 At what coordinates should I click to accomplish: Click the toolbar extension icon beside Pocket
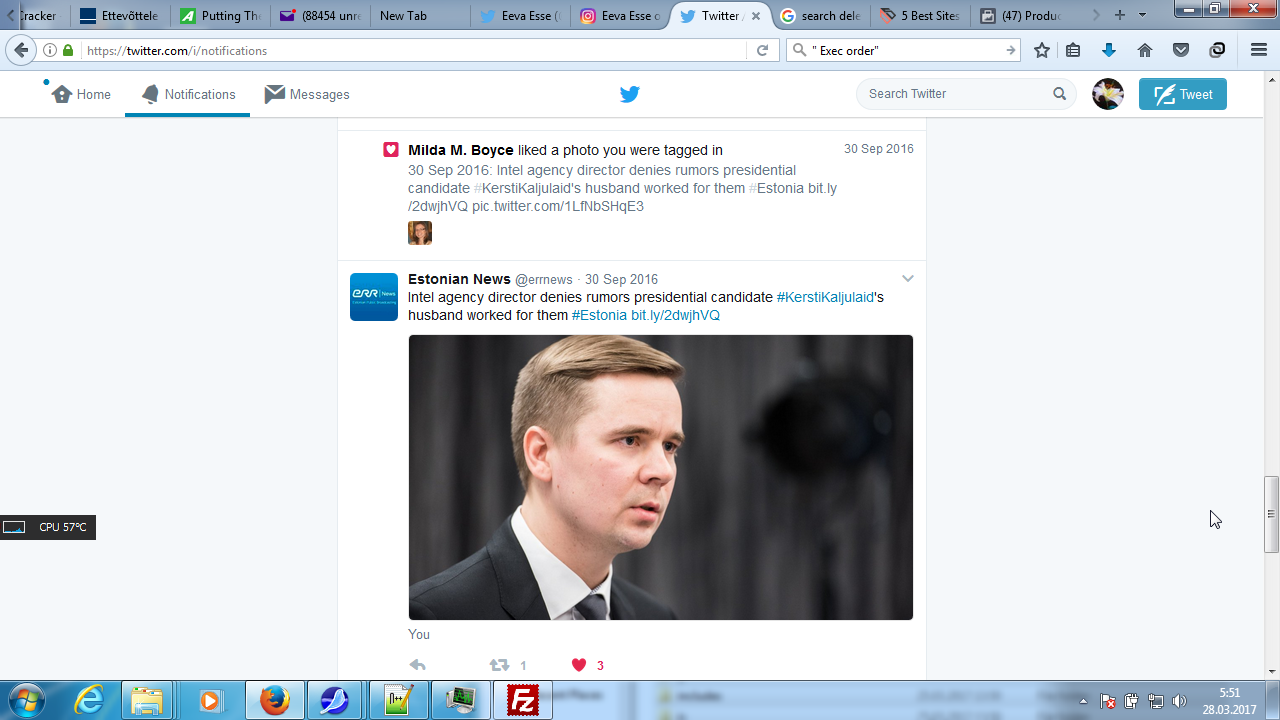pyautogui.click(x=1217, y=50)
